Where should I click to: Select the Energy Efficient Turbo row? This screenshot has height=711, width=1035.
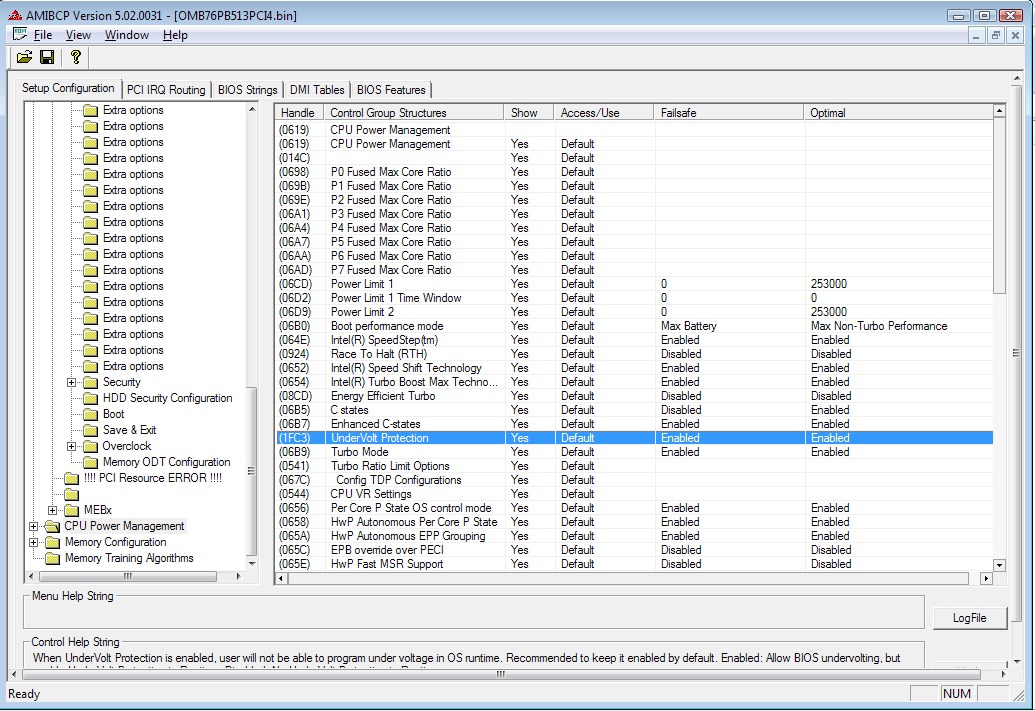(x=634, y=396)
